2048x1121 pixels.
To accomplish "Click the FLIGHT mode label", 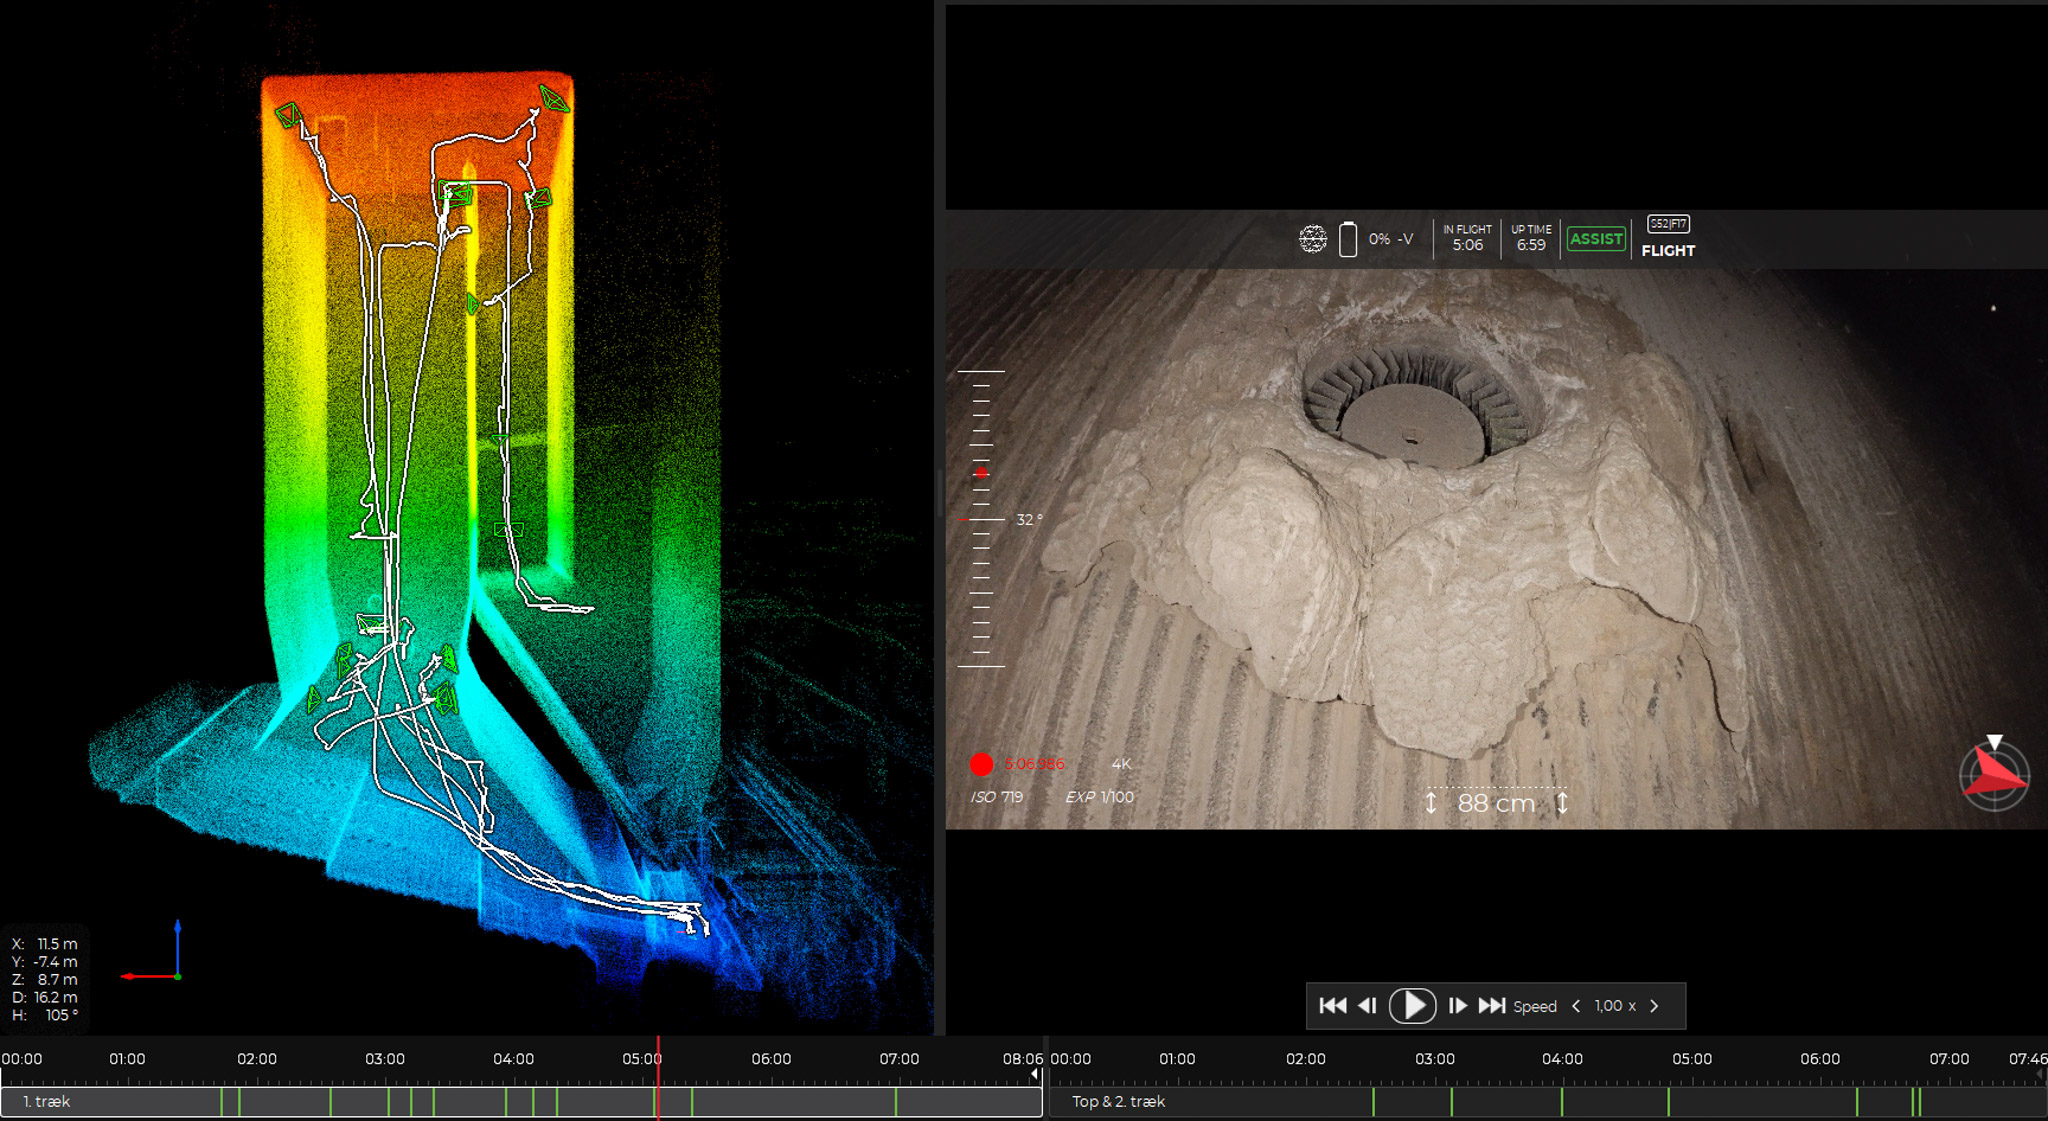I will point(1668,251).
